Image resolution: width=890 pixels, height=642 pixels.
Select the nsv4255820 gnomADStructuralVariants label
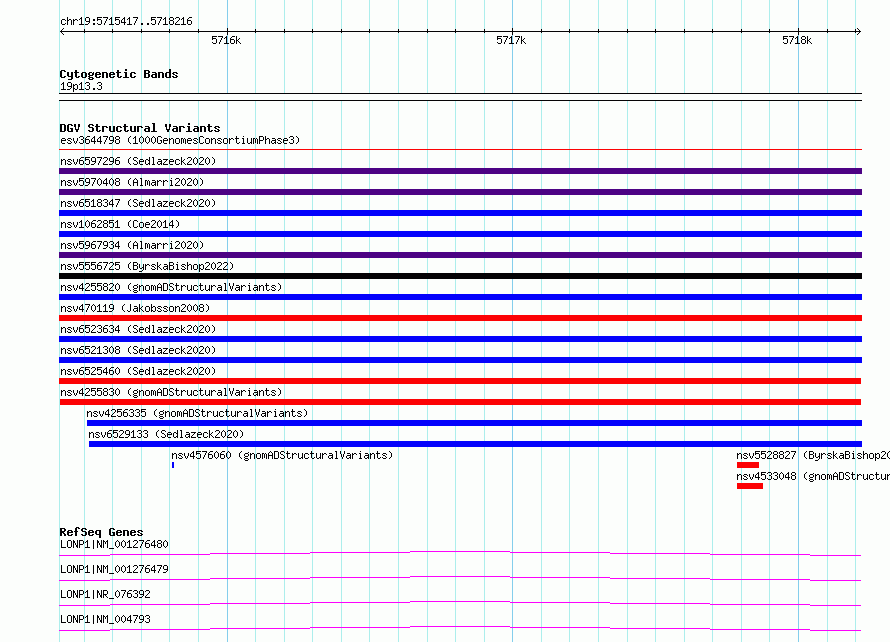pyautogui.click(x=171, y=287)
